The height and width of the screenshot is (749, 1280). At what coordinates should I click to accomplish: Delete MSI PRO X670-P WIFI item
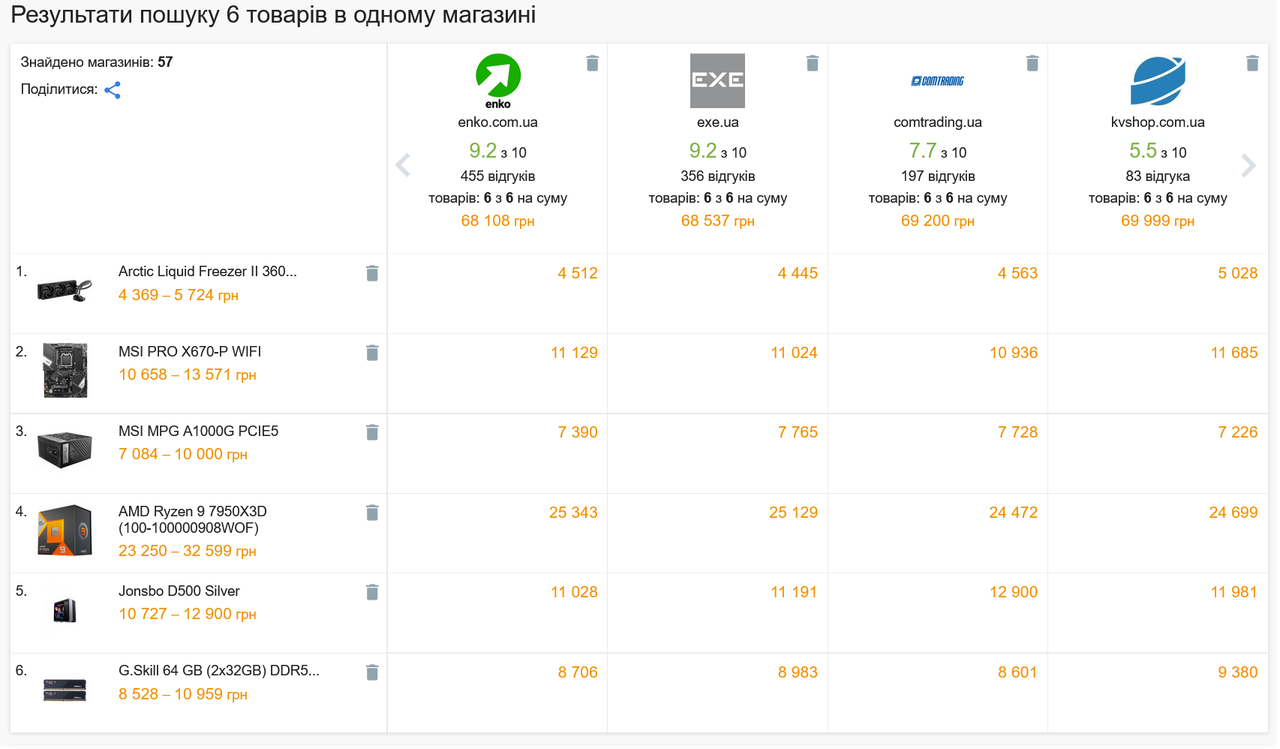tap(372, 352)
